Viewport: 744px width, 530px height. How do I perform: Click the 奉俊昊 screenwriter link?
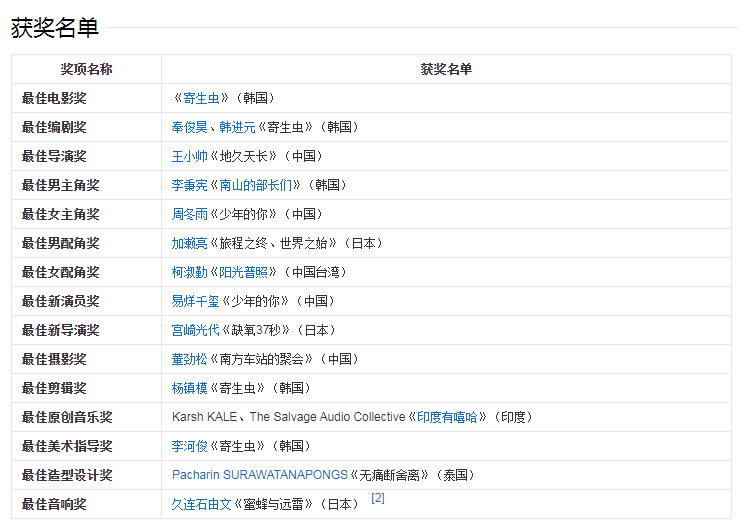190,127
